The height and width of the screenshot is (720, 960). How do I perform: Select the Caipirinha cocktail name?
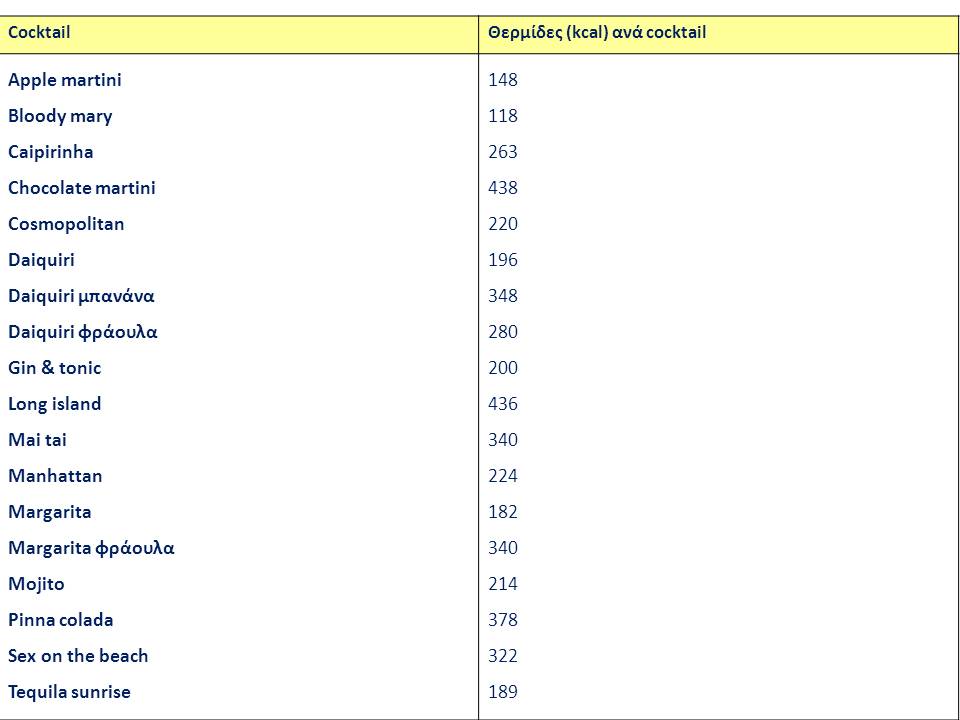[51, 152]
